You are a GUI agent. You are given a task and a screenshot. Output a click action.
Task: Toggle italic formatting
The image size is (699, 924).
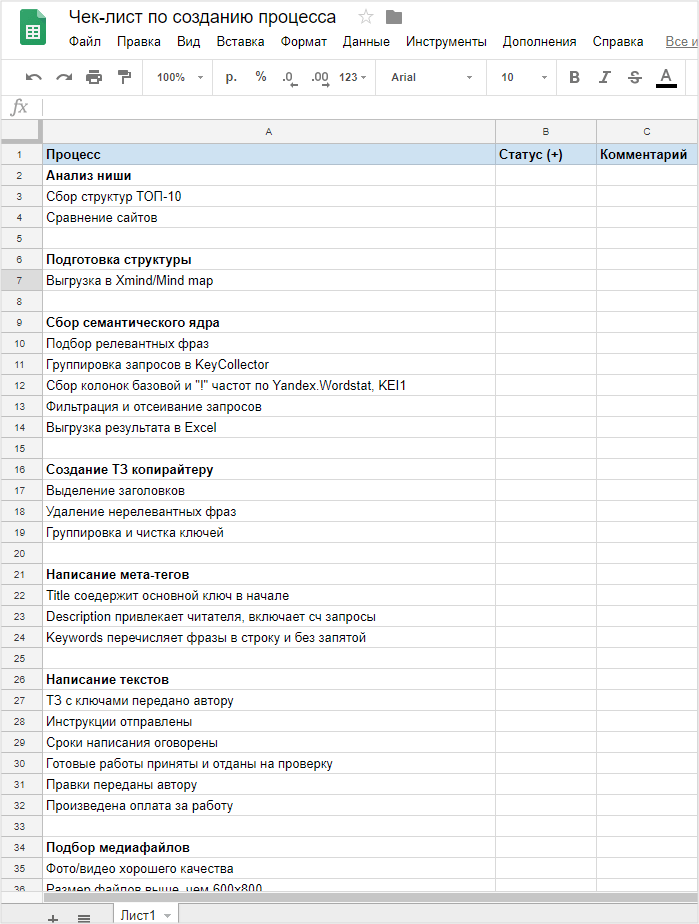[604, 77]
